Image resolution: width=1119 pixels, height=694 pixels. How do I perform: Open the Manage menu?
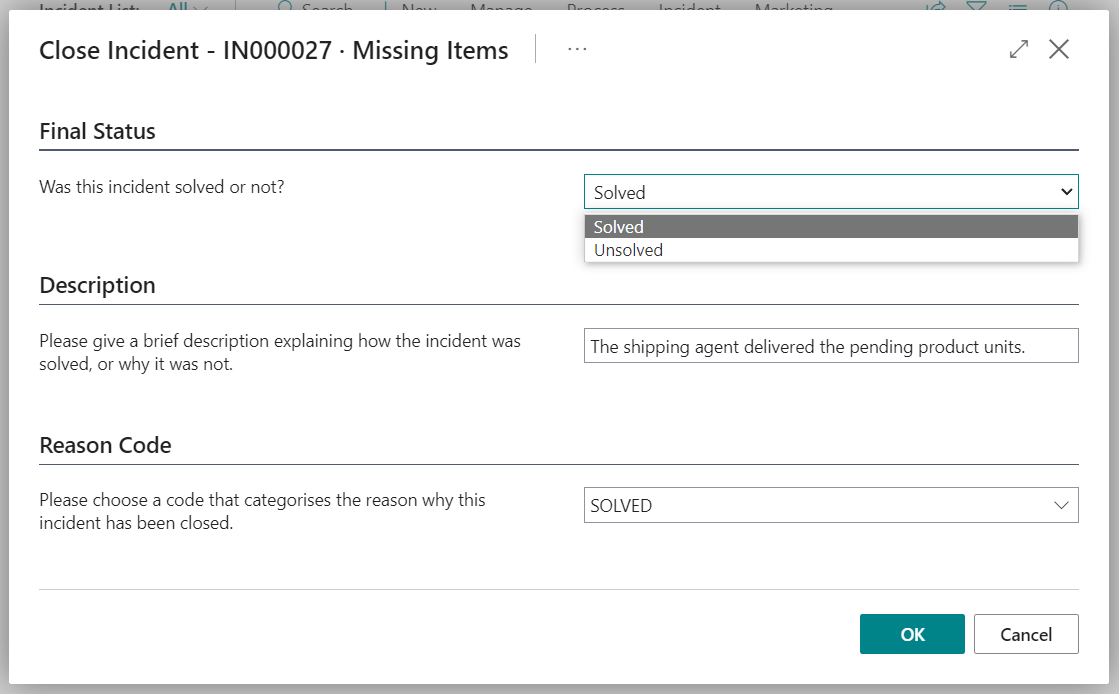[x=501, y=8]
